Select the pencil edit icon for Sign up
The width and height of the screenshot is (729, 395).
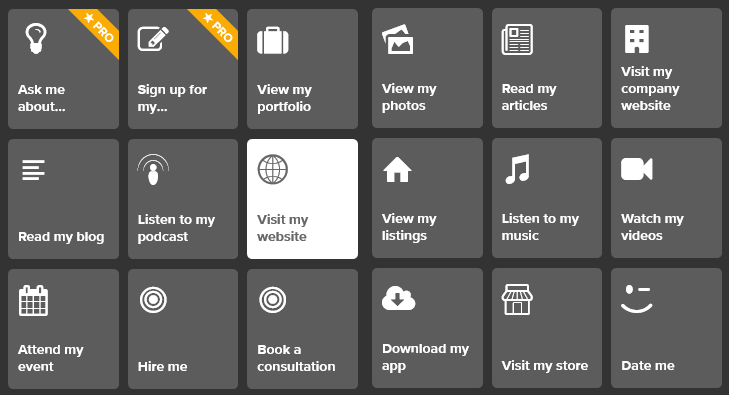153,39
